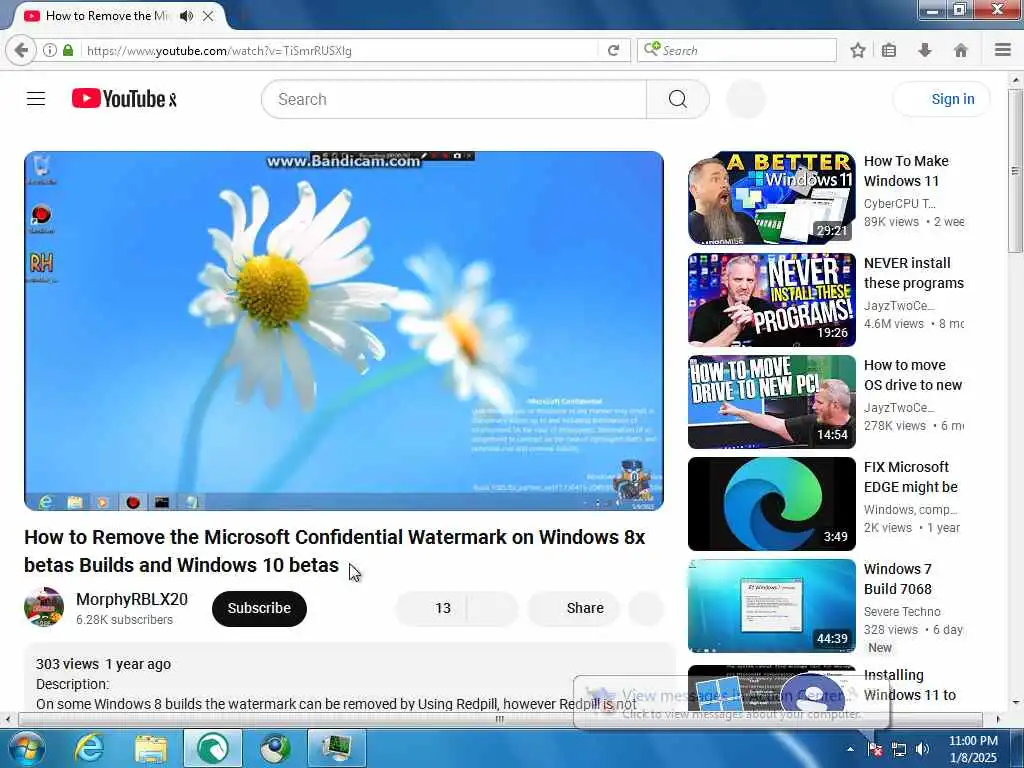The height and width of the screenshot is (768, 1024).
Task: Click the Share button
Action: (x=573, y=608)
